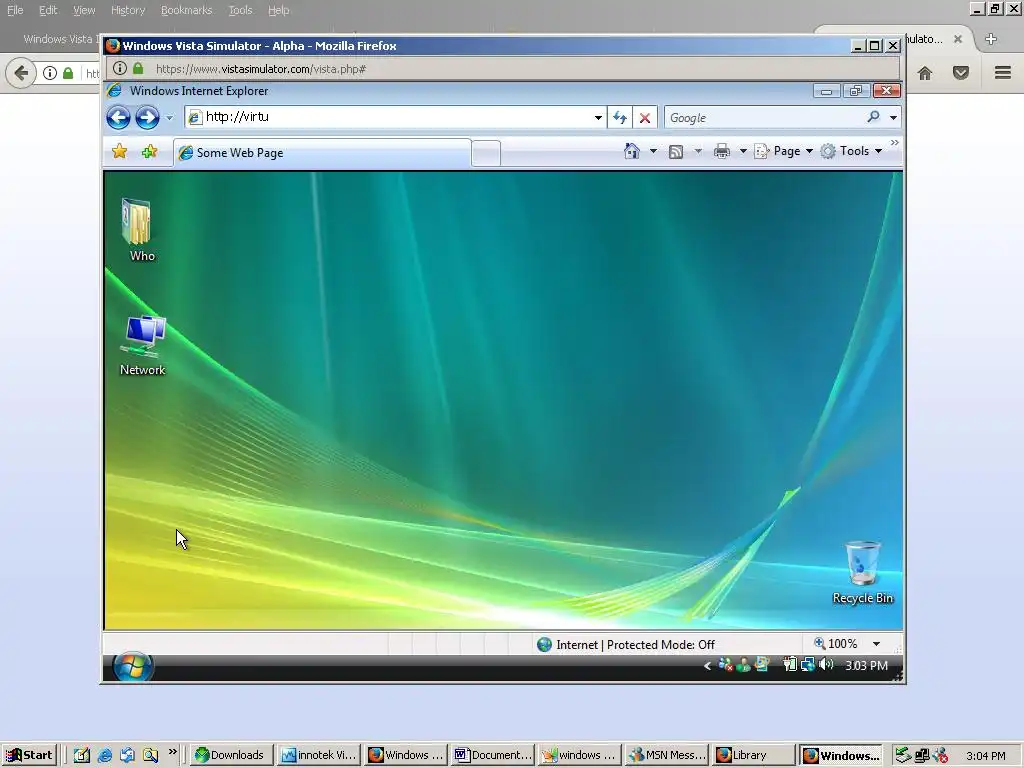
Task: Open Favorites Center star icon
Action: click(120, 152)
